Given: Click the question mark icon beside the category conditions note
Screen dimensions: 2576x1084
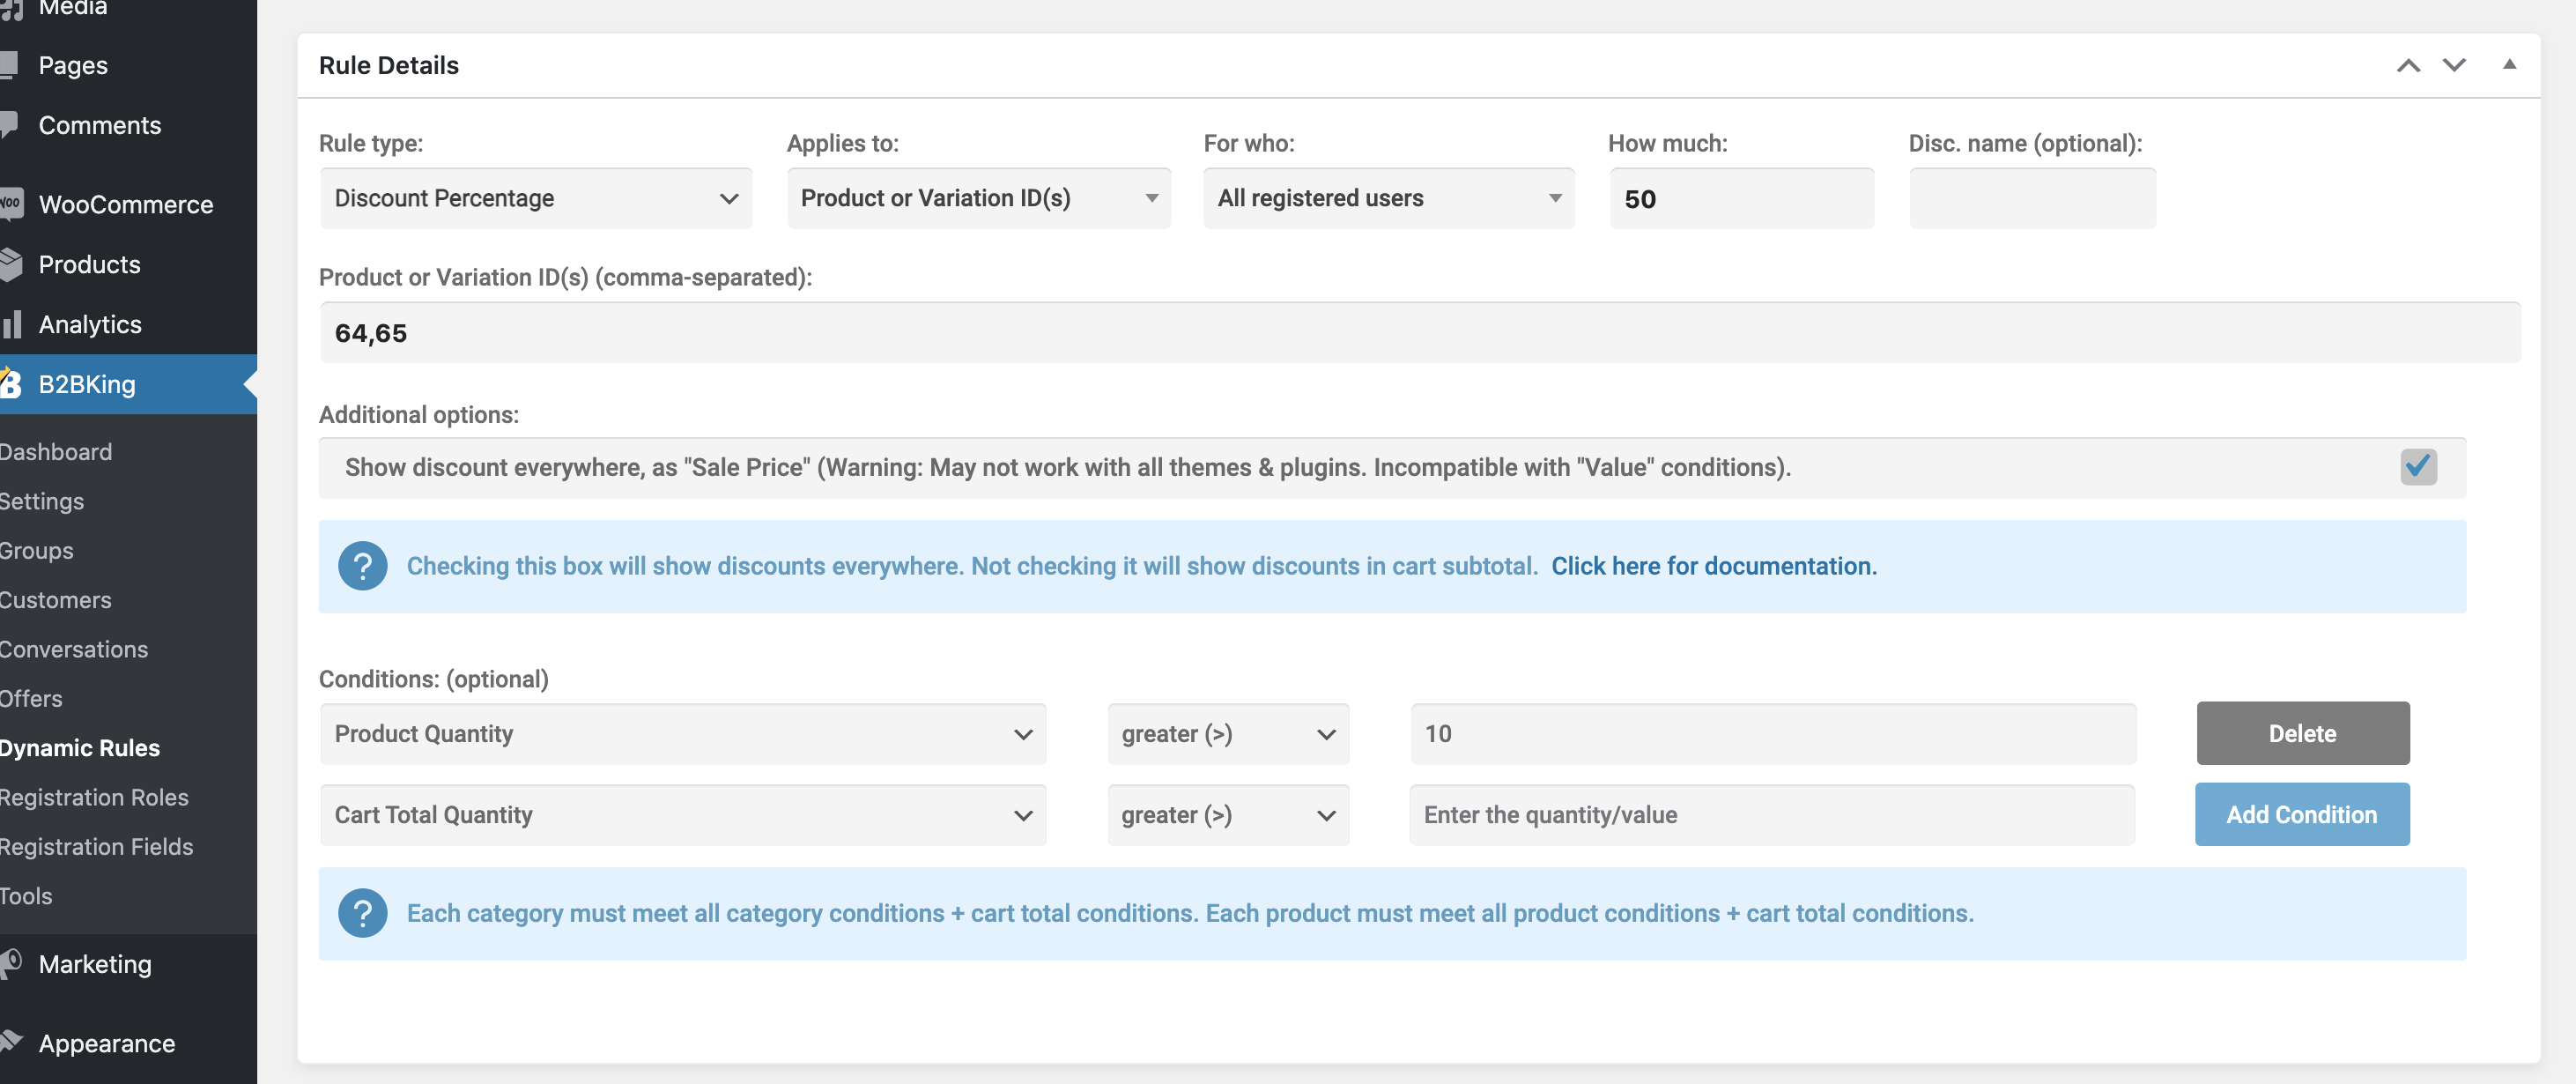Looking at the screenshot, I should pos(363,913).
